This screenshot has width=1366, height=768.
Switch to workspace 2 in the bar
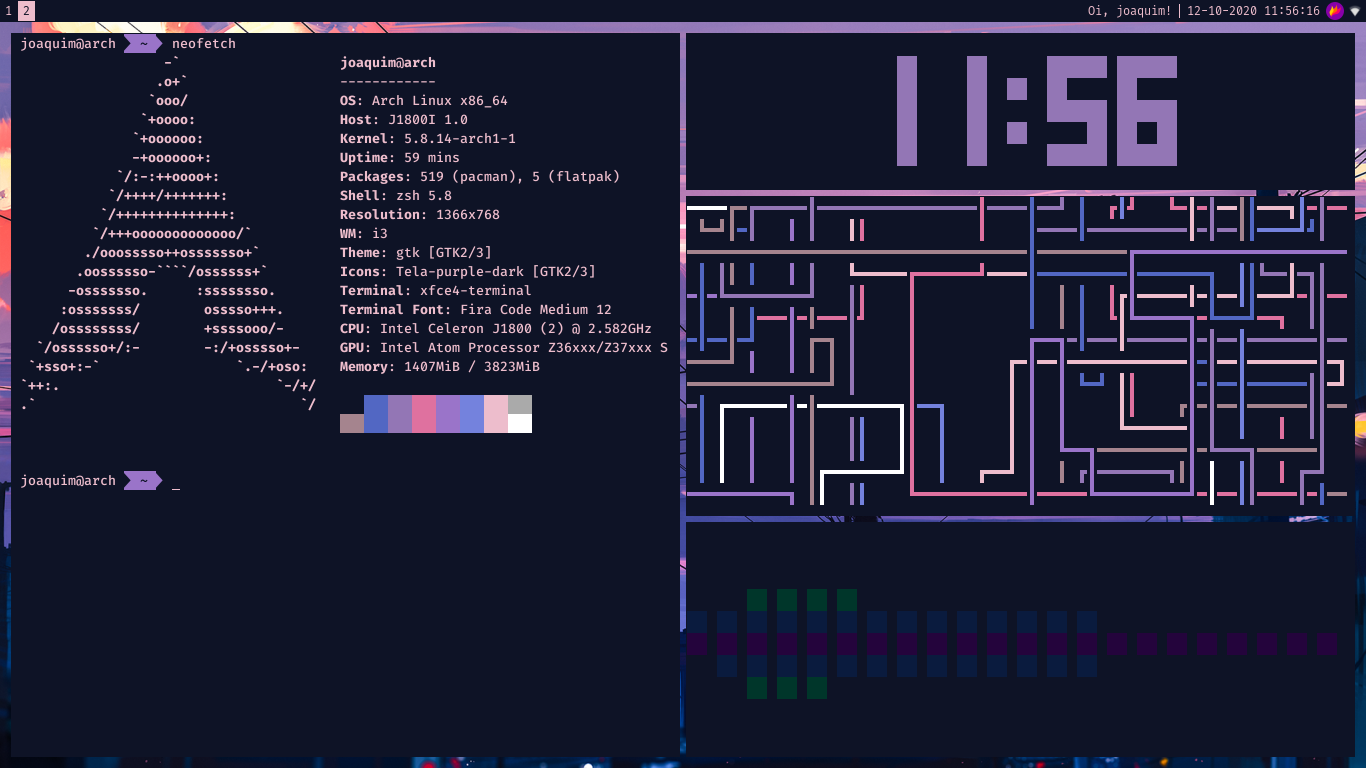(26, 11)
